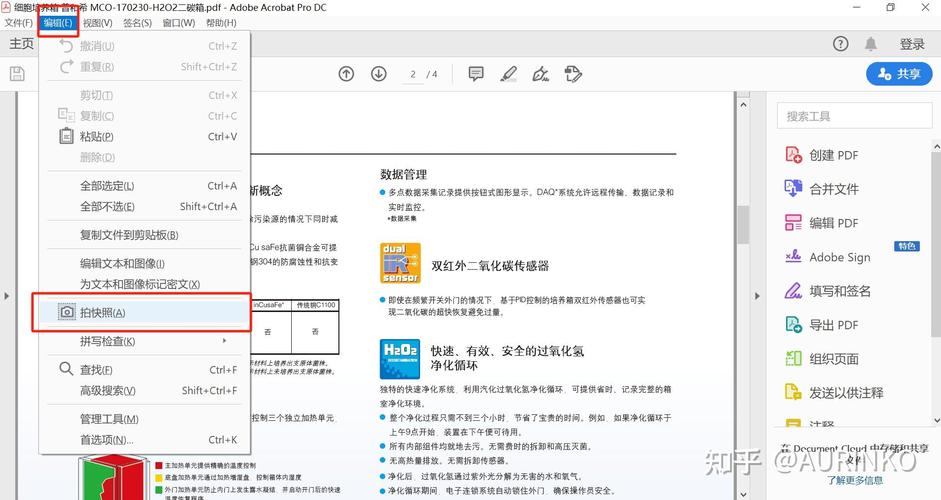
Task: Click the 共享 share button
Action: (x=899, y=74)
